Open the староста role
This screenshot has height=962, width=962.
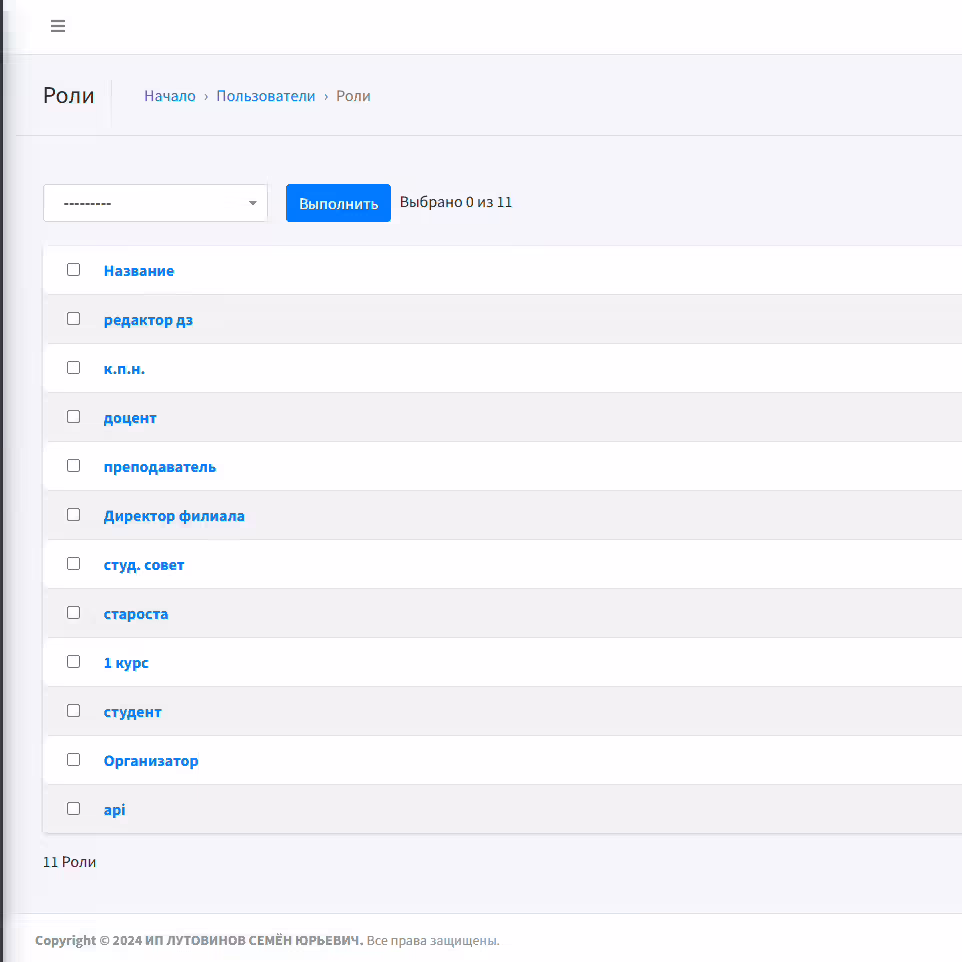pos(136,615)
